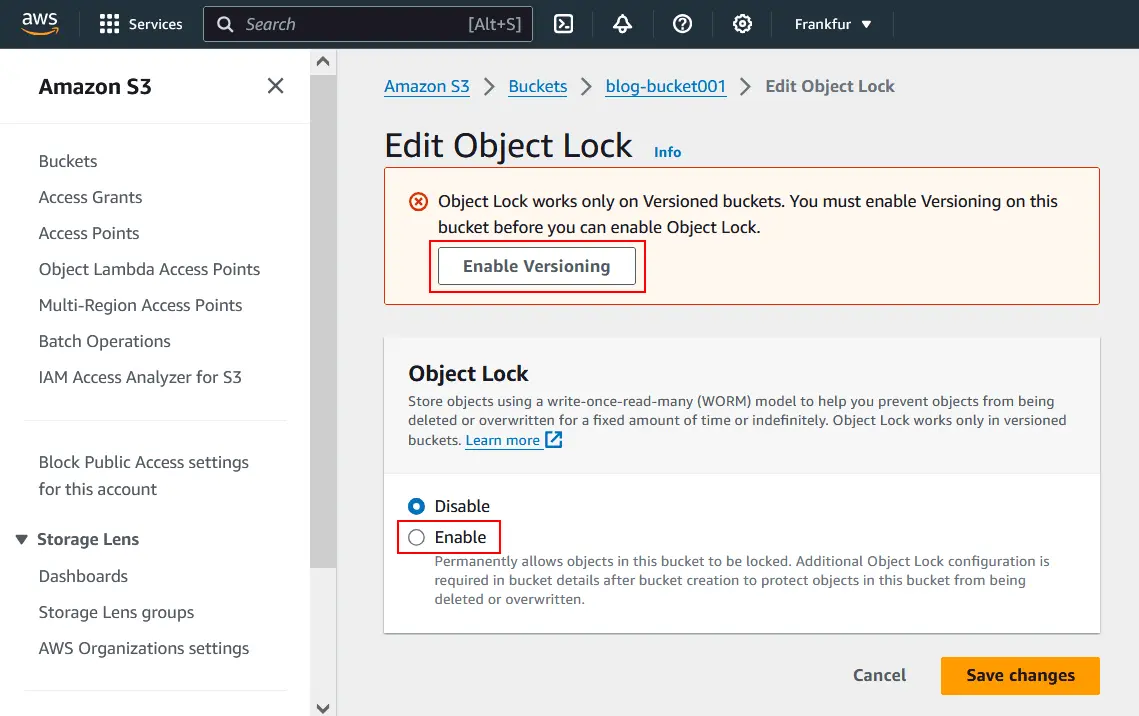
Task: Click the sidebar scroll down arrow
Action: [x=323, y=707]
